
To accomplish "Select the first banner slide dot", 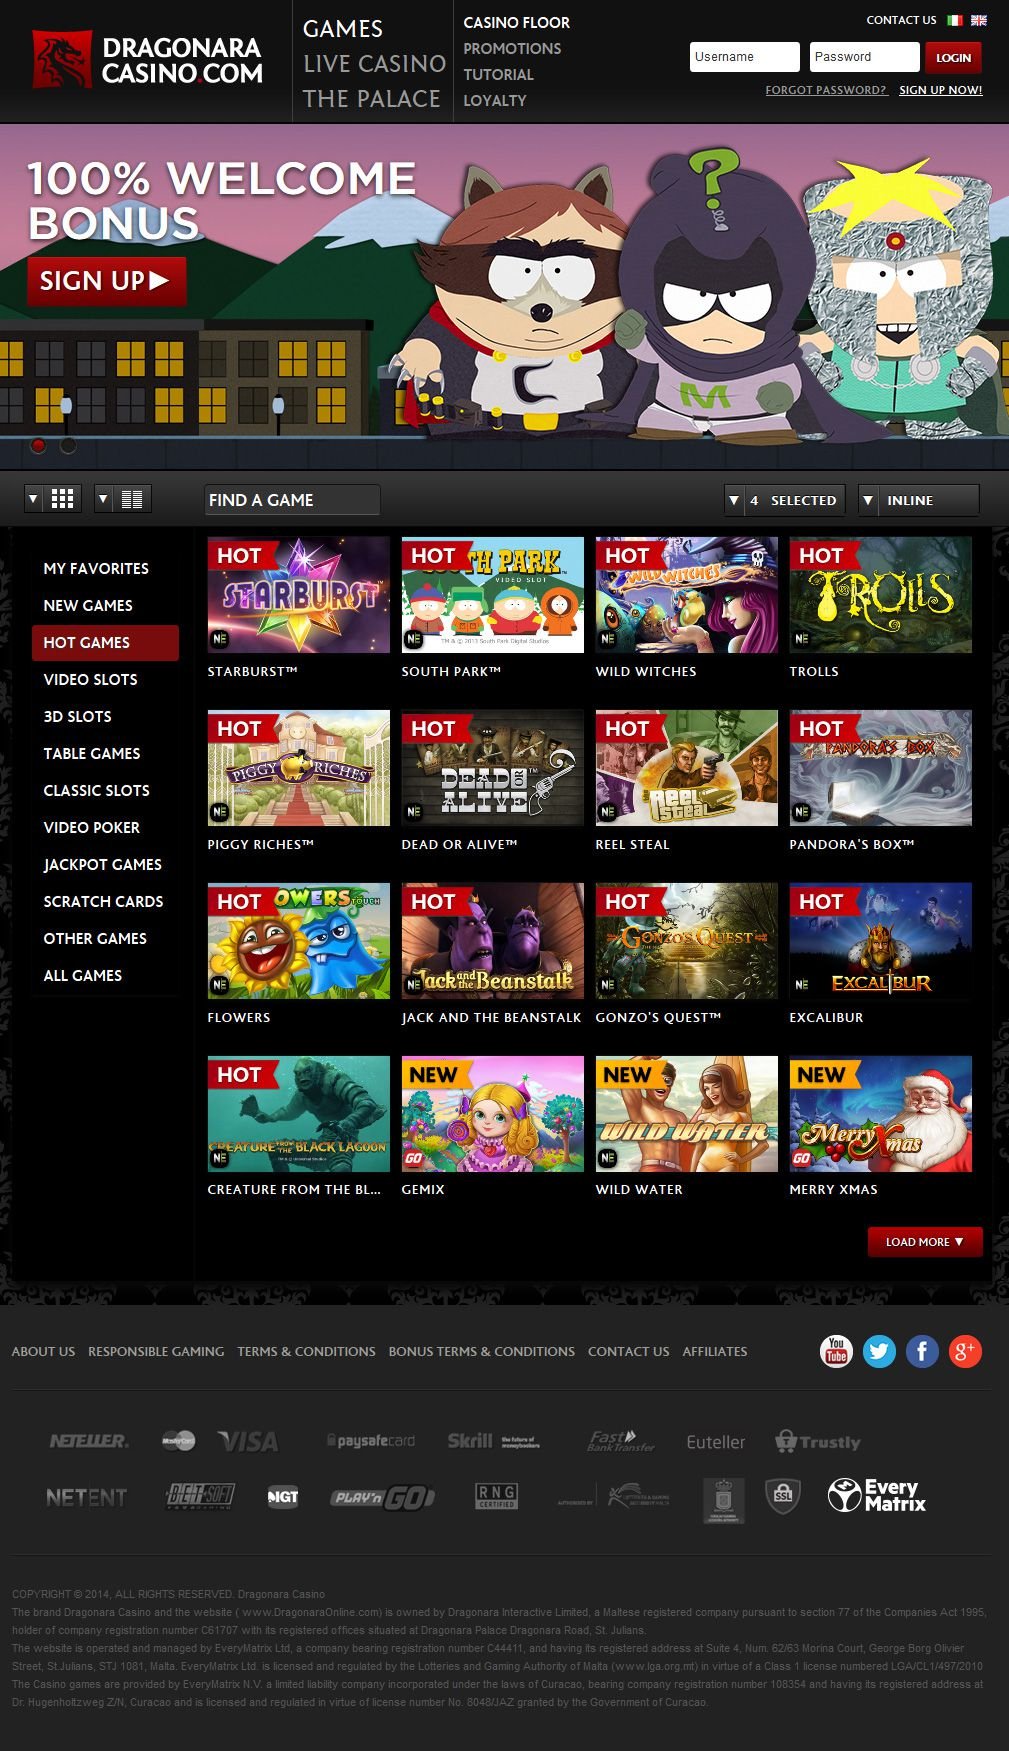I will tap(39, 445).
